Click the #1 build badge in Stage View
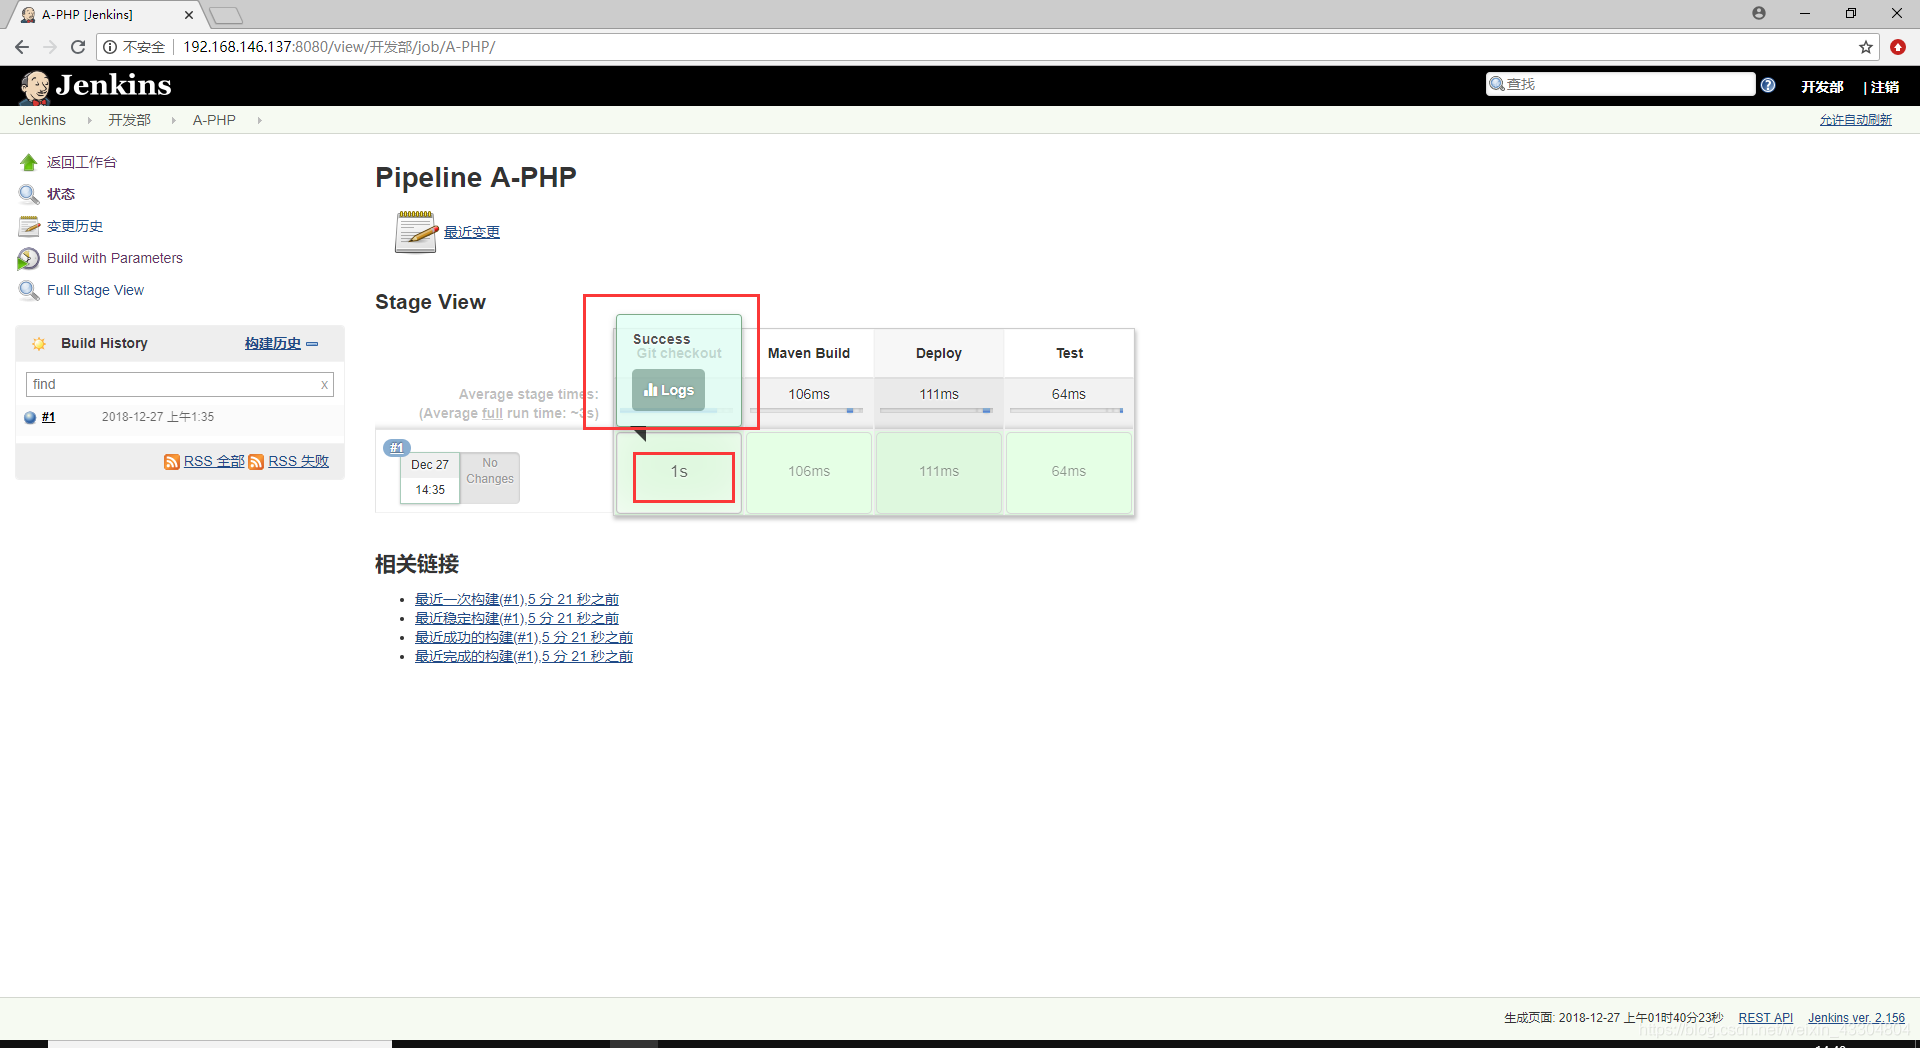1920x1048 pixels. [x=397, y=448]
